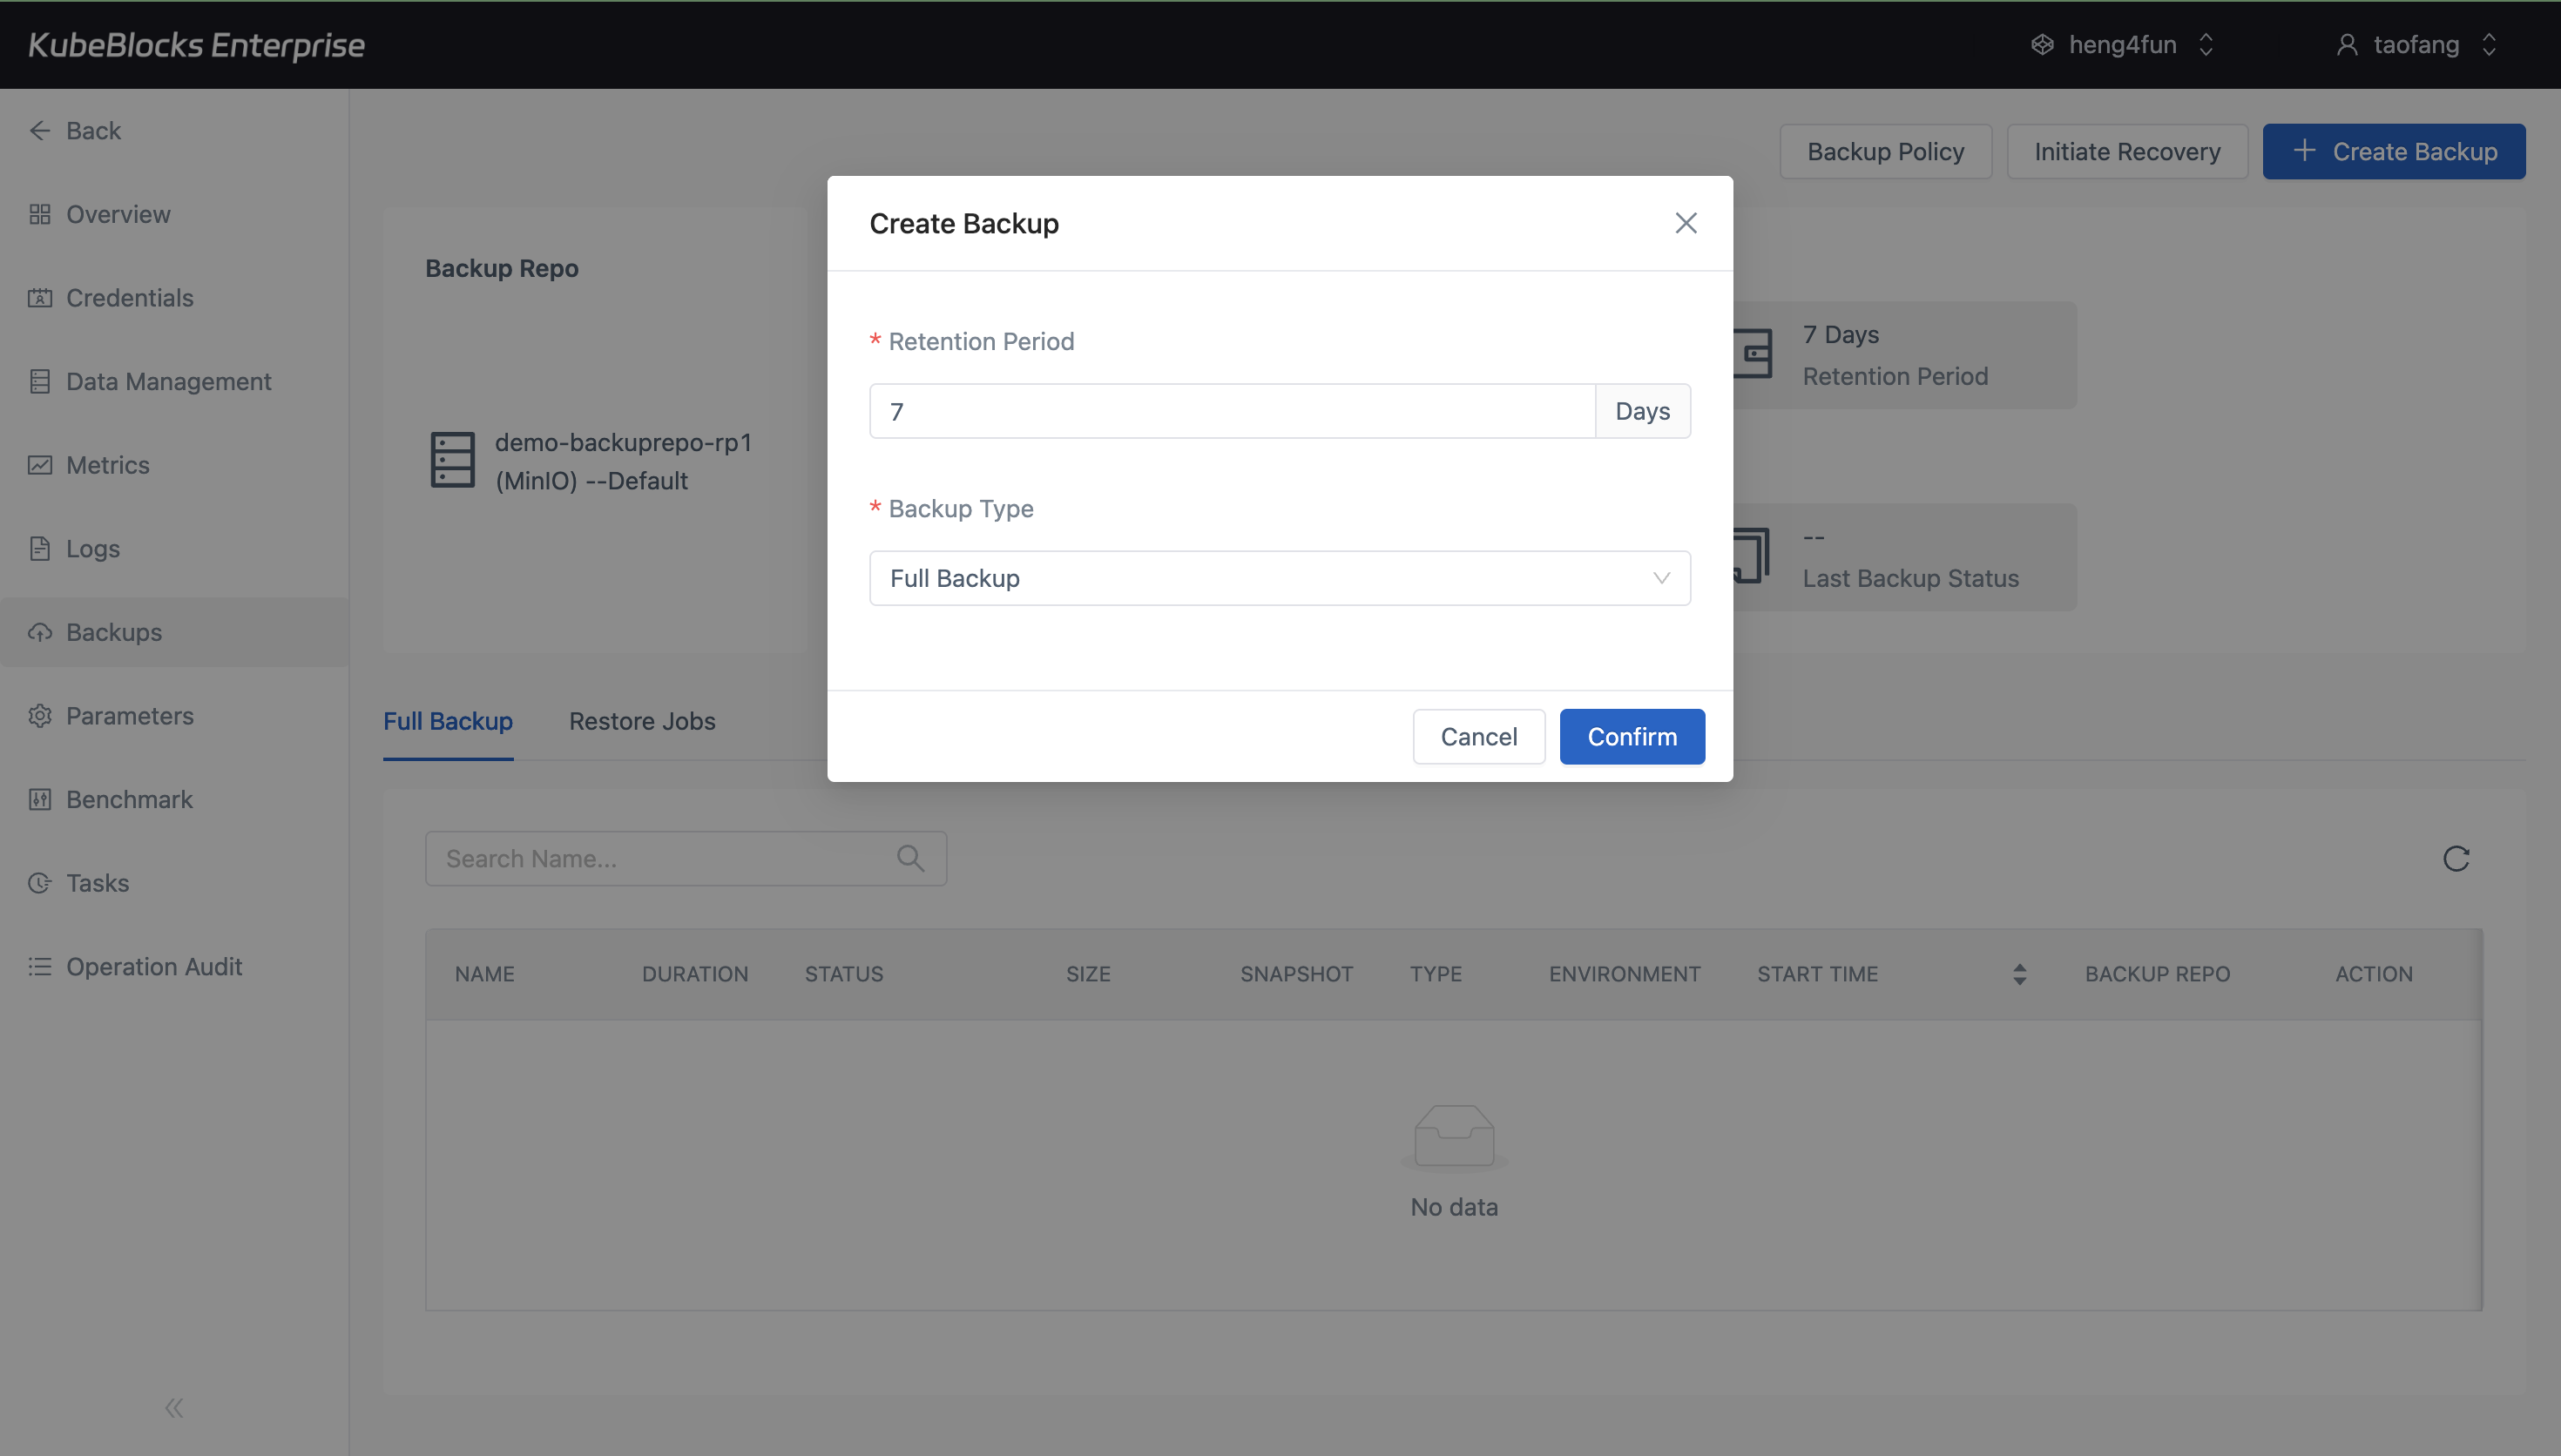Switch to the Restore Jobs tab
2561x1456 pixels.
642,720
